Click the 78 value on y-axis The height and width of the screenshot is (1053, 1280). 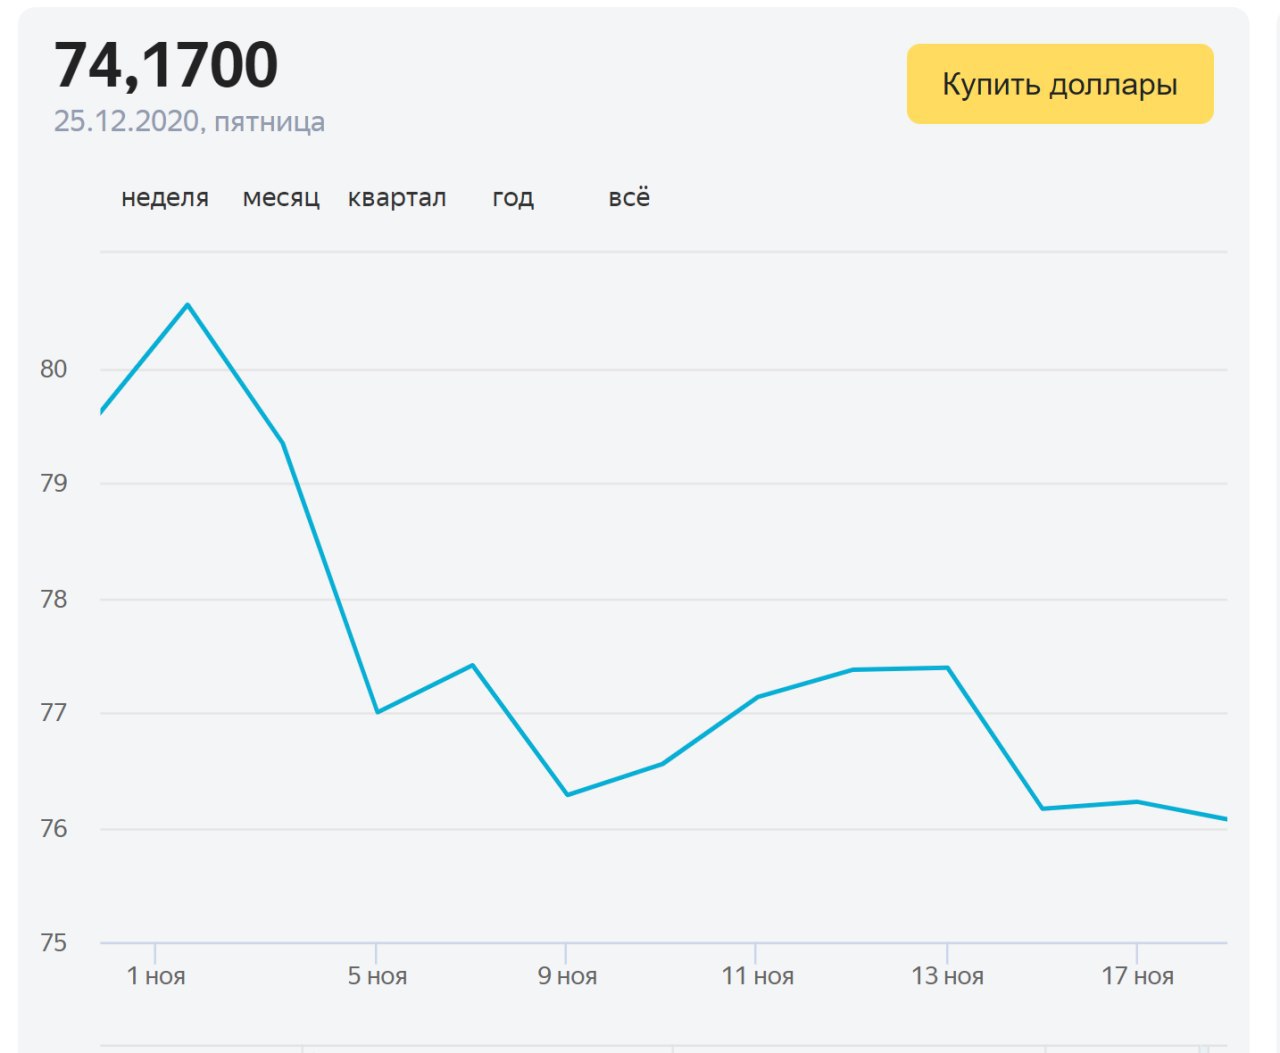pos(54,599)
